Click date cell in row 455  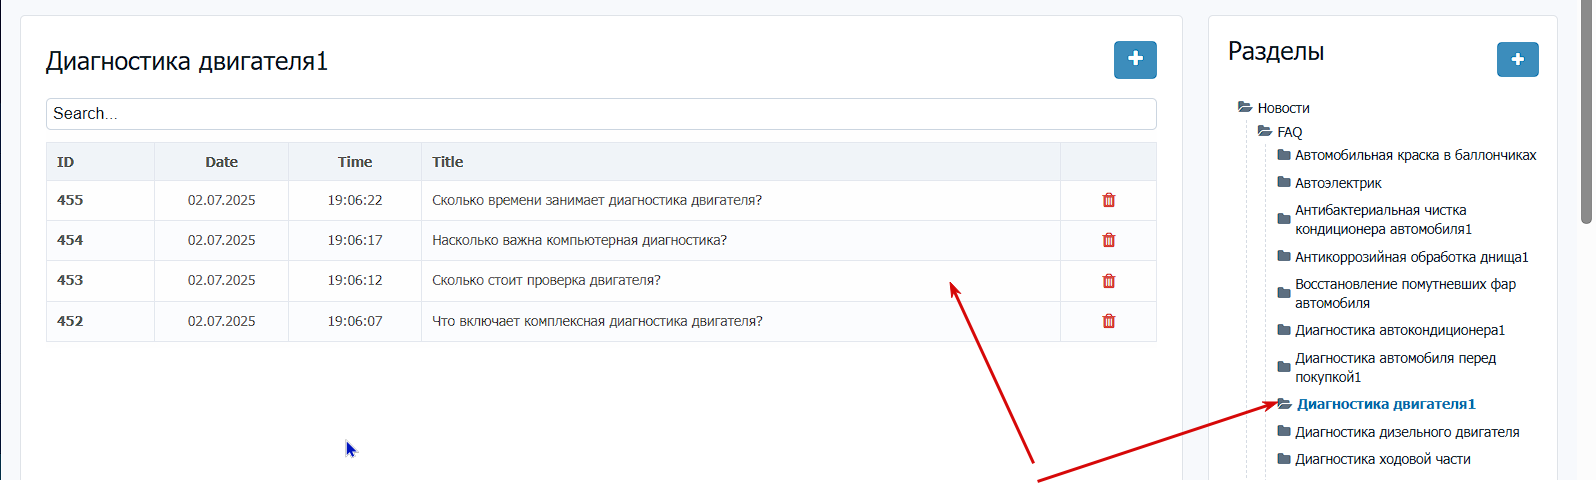click(x=221, y=200)
